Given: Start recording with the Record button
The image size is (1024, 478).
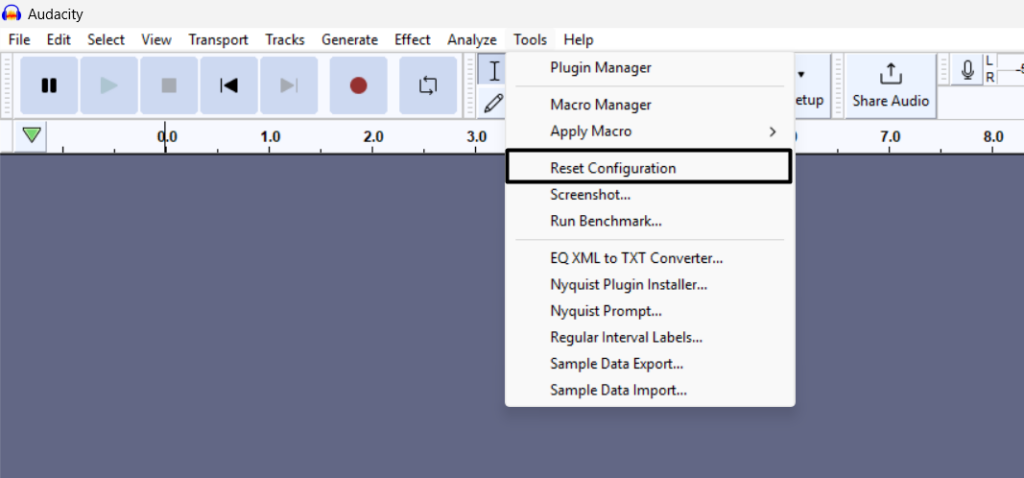Looking at the screenshot, I should [x=358, y=85].
